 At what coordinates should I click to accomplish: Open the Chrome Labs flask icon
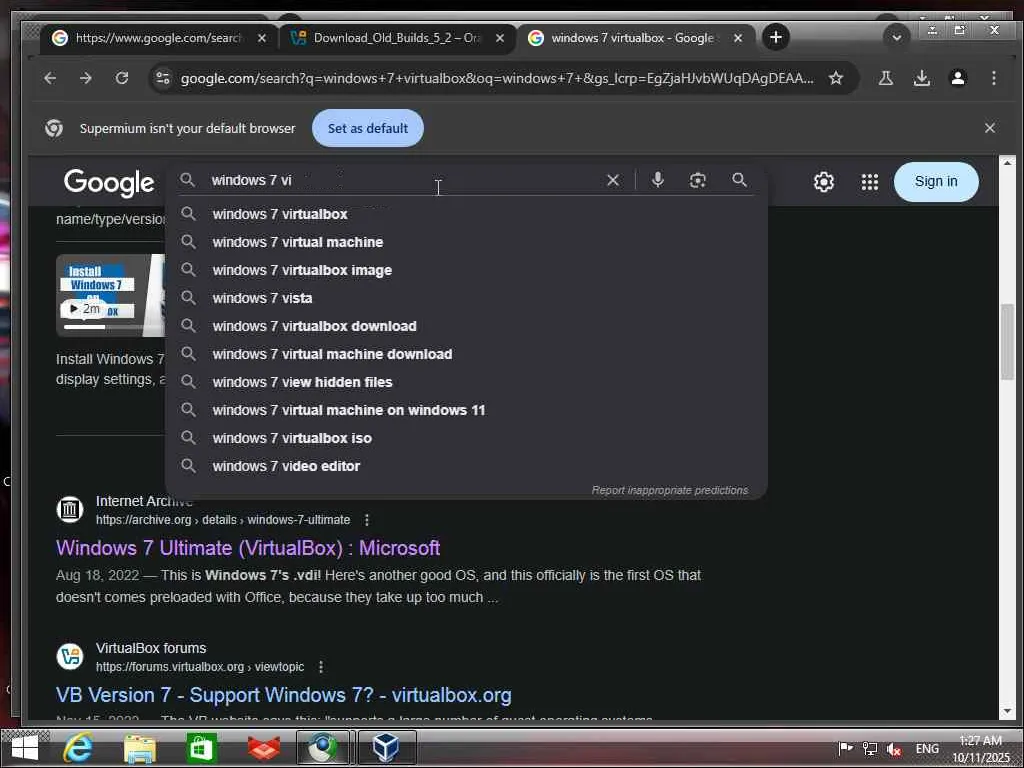click(886, 78)
